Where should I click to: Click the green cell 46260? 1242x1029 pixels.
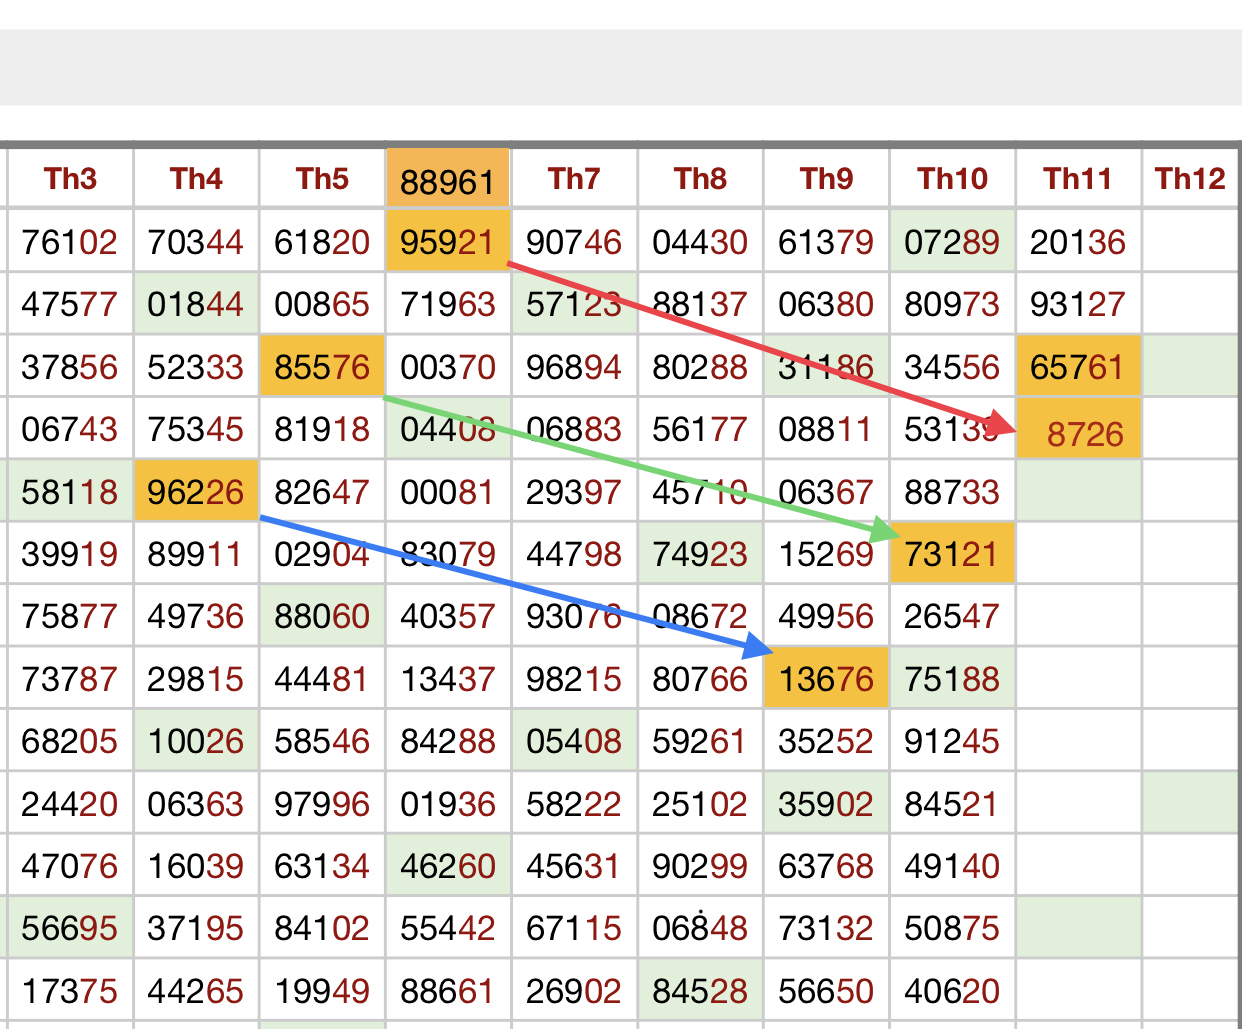coord(448,866)
